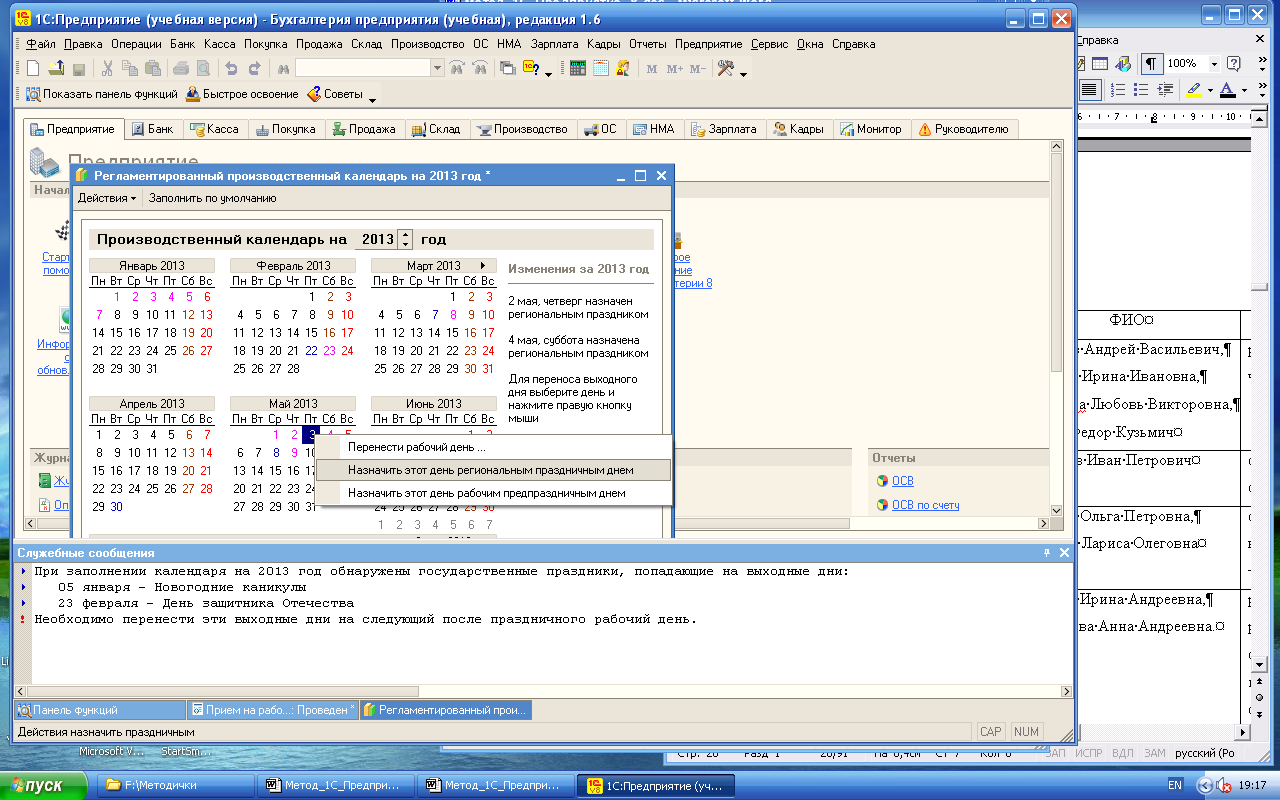
Task: Redo with the forward arrow icon
Action: pyautogui.click(x=254, y=68)
